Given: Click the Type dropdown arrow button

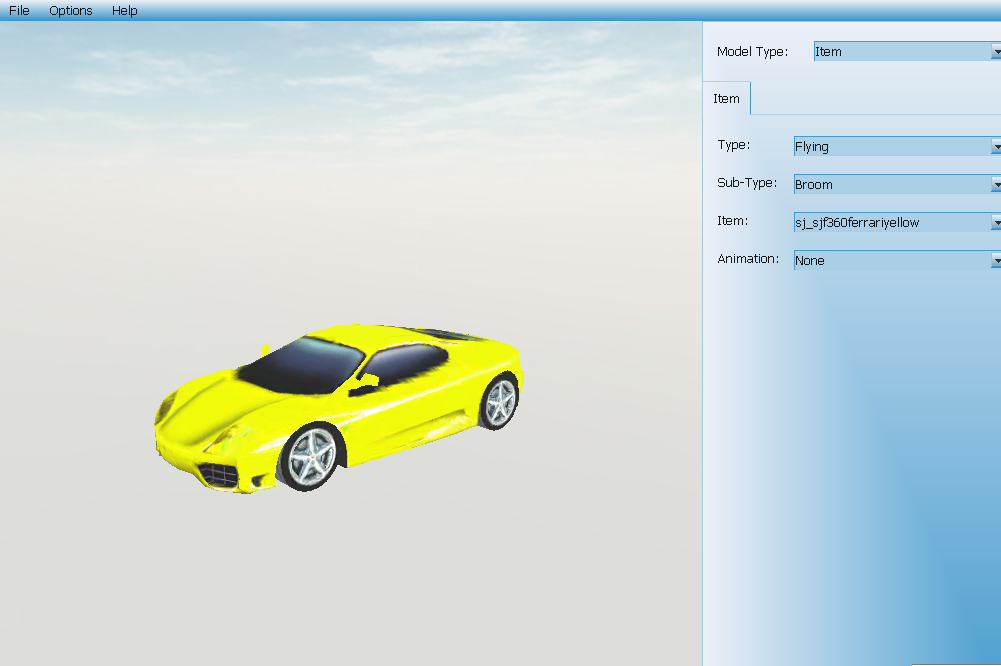Looking at the screenshot, I should pyautogui.click(x=995, y=147).
